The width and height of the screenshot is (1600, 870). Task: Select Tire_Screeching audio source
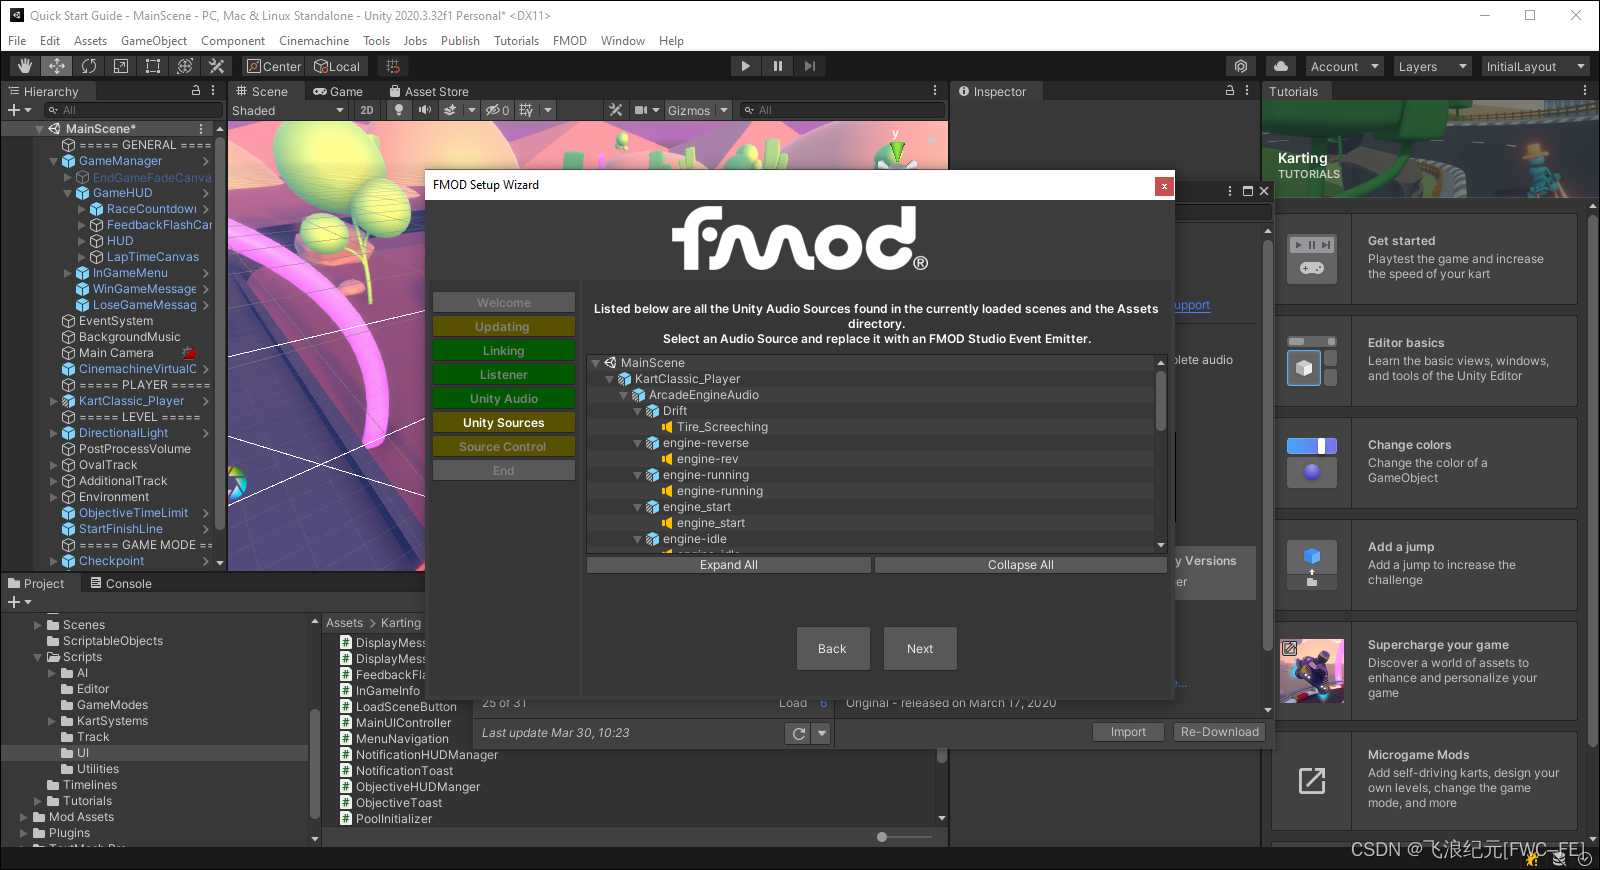click(x=722, y=427)
